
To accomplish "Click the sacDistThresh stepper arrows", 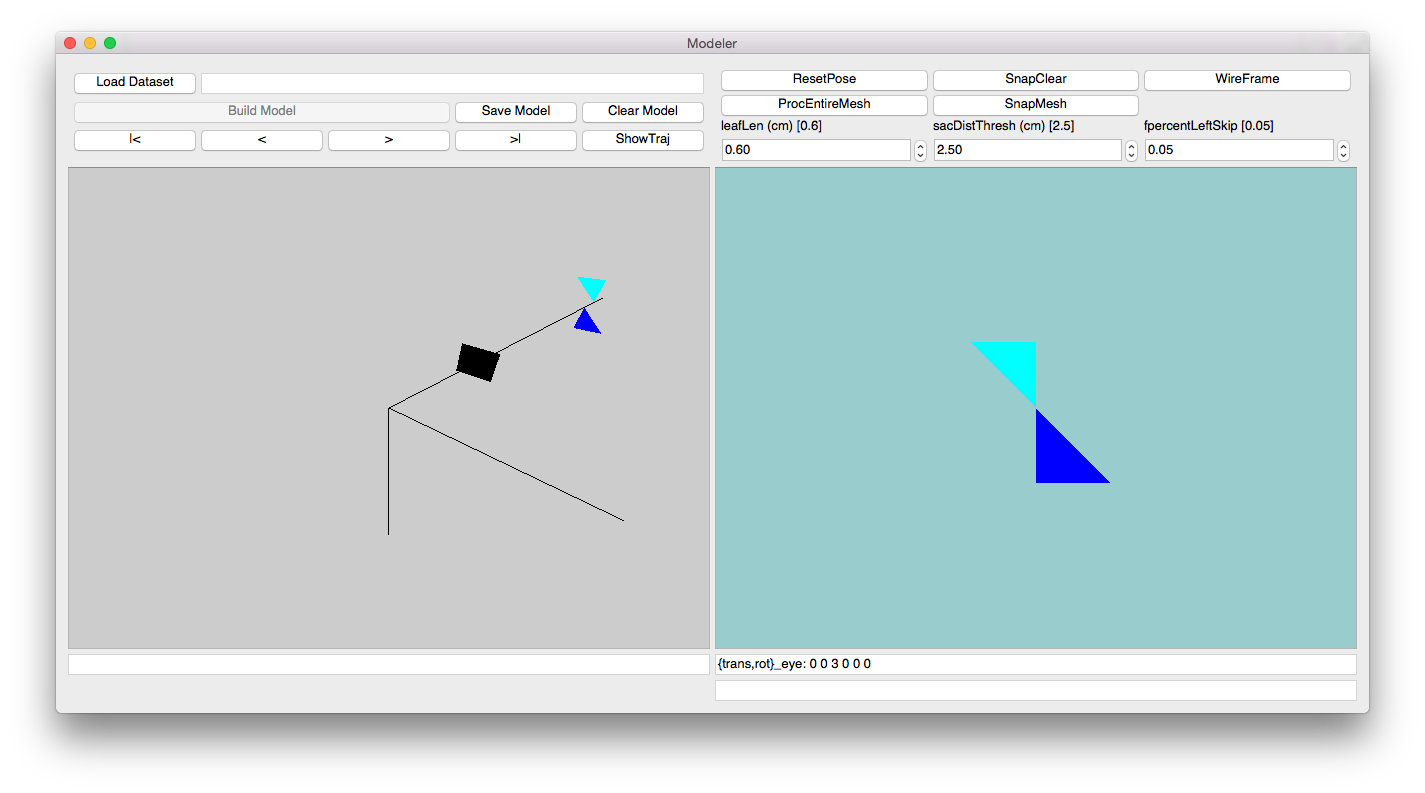I will pyautogui.click(x=1132, y=150).
